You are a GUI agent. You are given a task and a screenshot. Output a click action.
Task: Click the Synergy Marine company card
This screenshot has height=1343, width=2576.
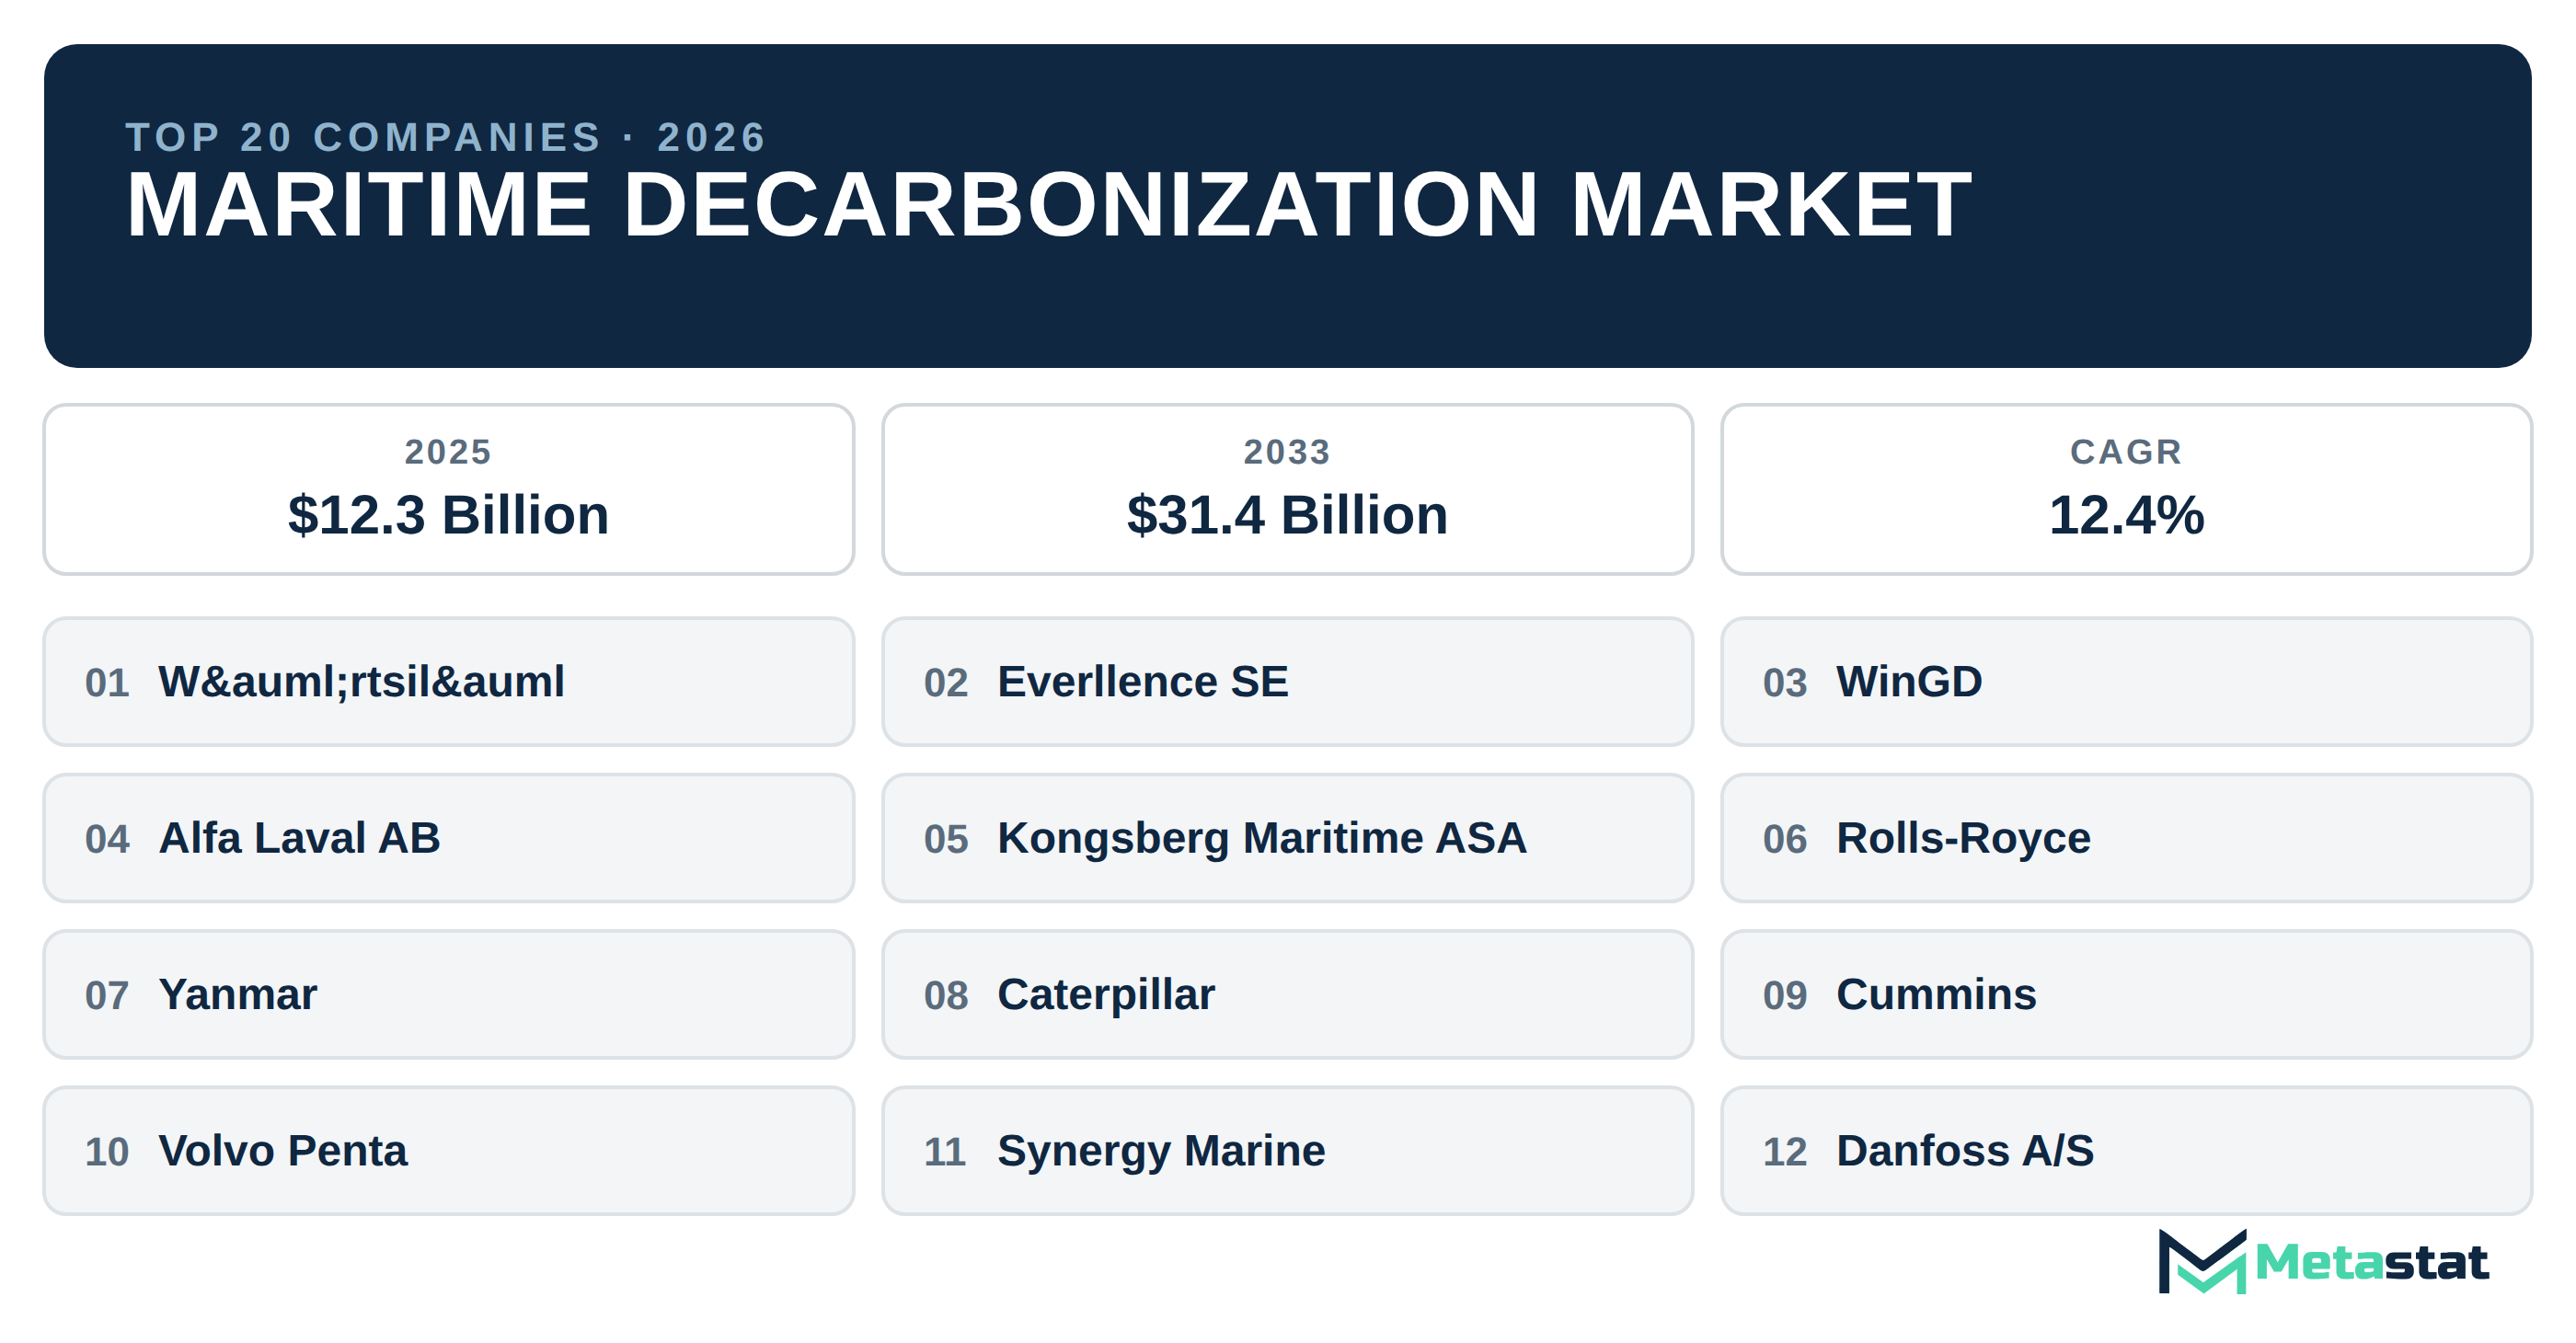[x=1287, y=1151]
